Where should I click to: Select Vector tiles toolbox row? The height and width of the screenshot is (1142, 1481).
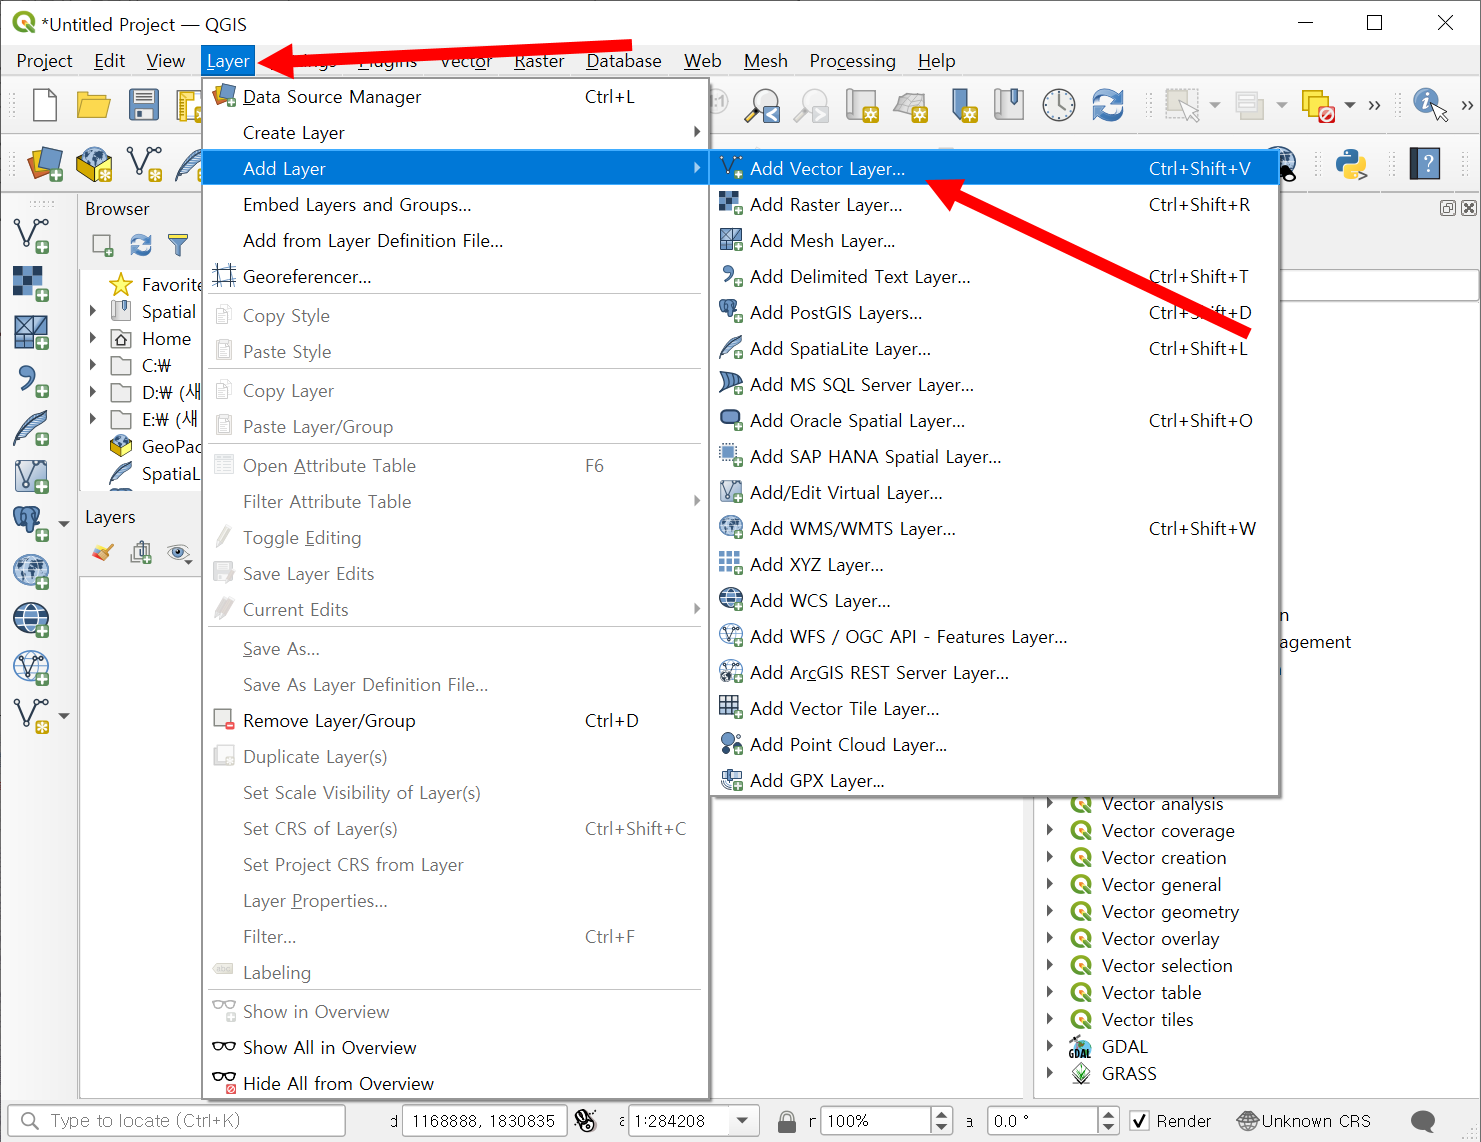click(1147, 1019)
